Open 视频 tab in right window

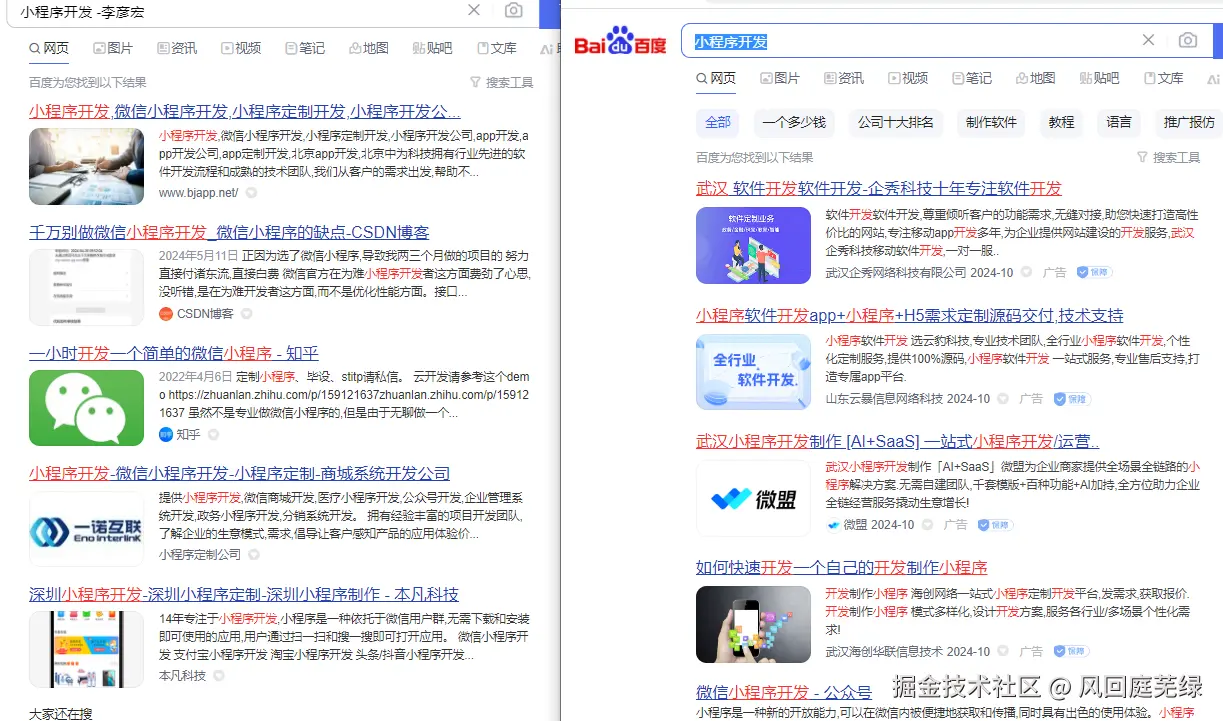tap(908, 78)
